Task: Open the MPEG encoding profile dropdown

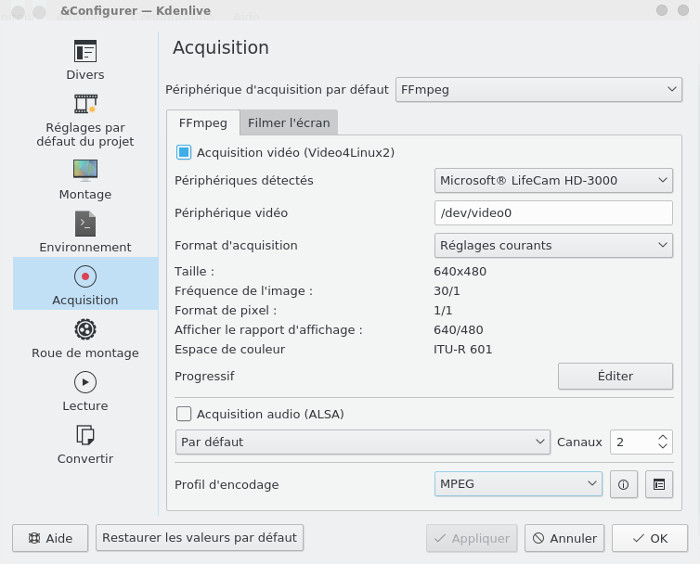Action: click(518, 484)
